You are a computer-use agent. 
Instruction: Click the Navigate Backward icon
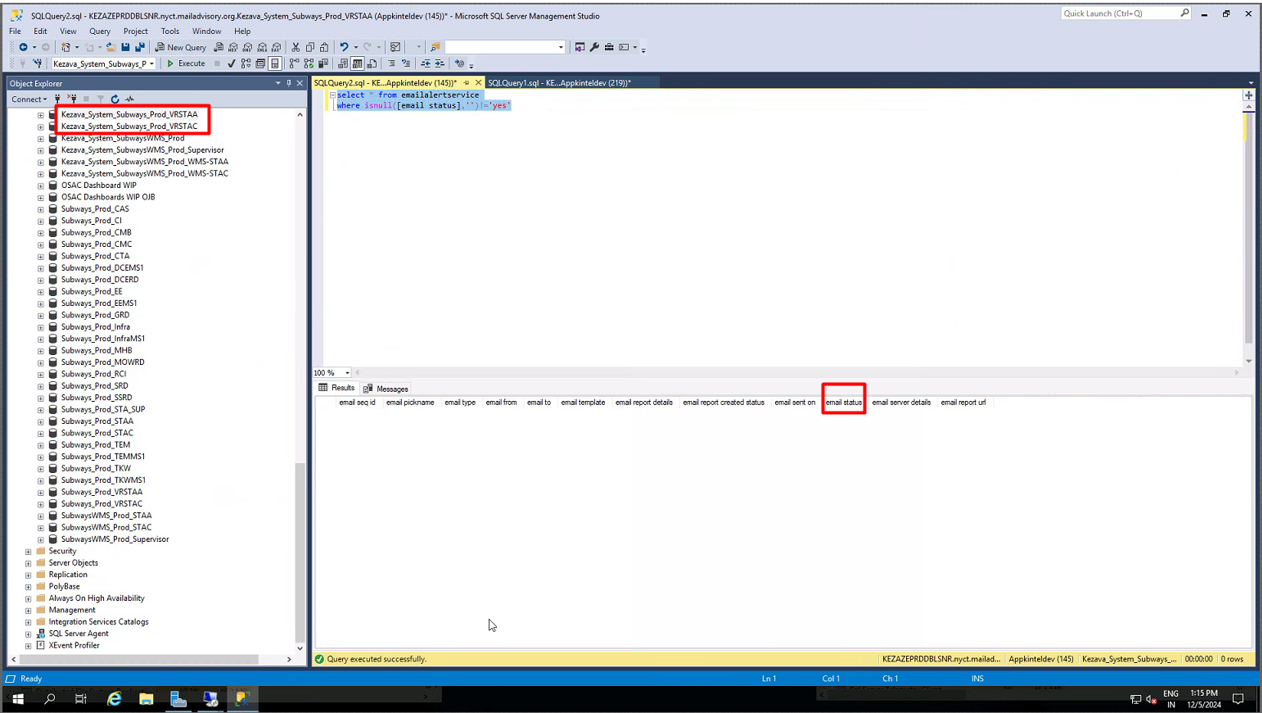click(x=23, y=47)
